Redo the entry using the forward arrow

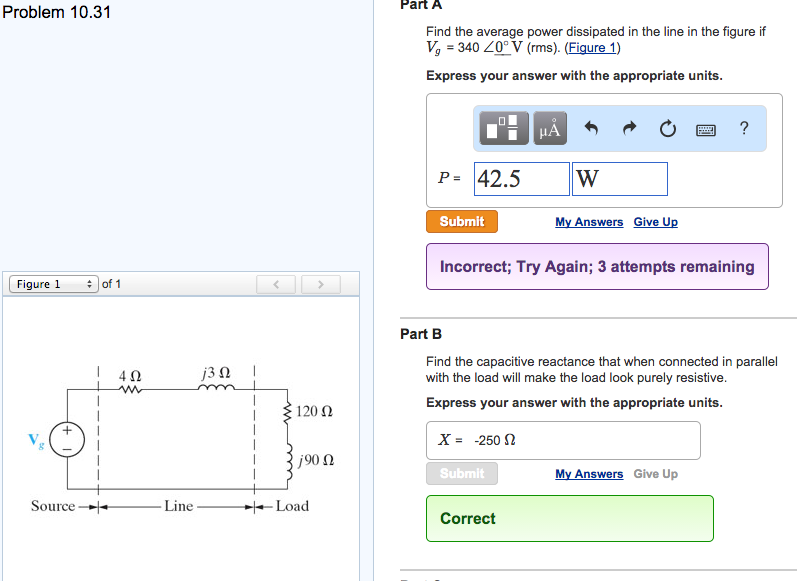click(629, 128)
